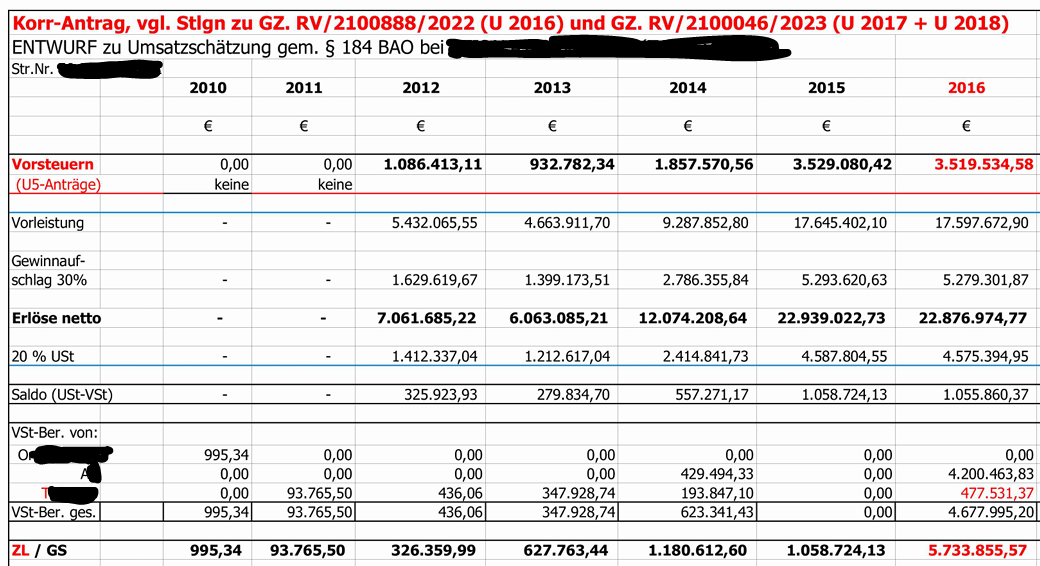The height and width of the screenshot is (566, 1040).
Task: Click the Saldo (USt-VSt) row label
Action: pos(62,394)
